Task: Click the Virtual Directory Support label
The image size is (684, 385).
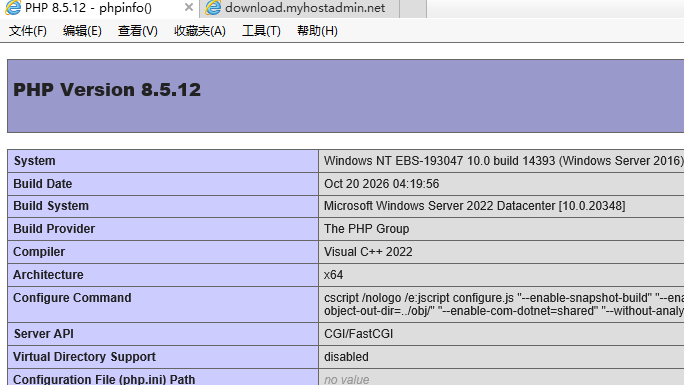Action: click(x=84, y=357)
